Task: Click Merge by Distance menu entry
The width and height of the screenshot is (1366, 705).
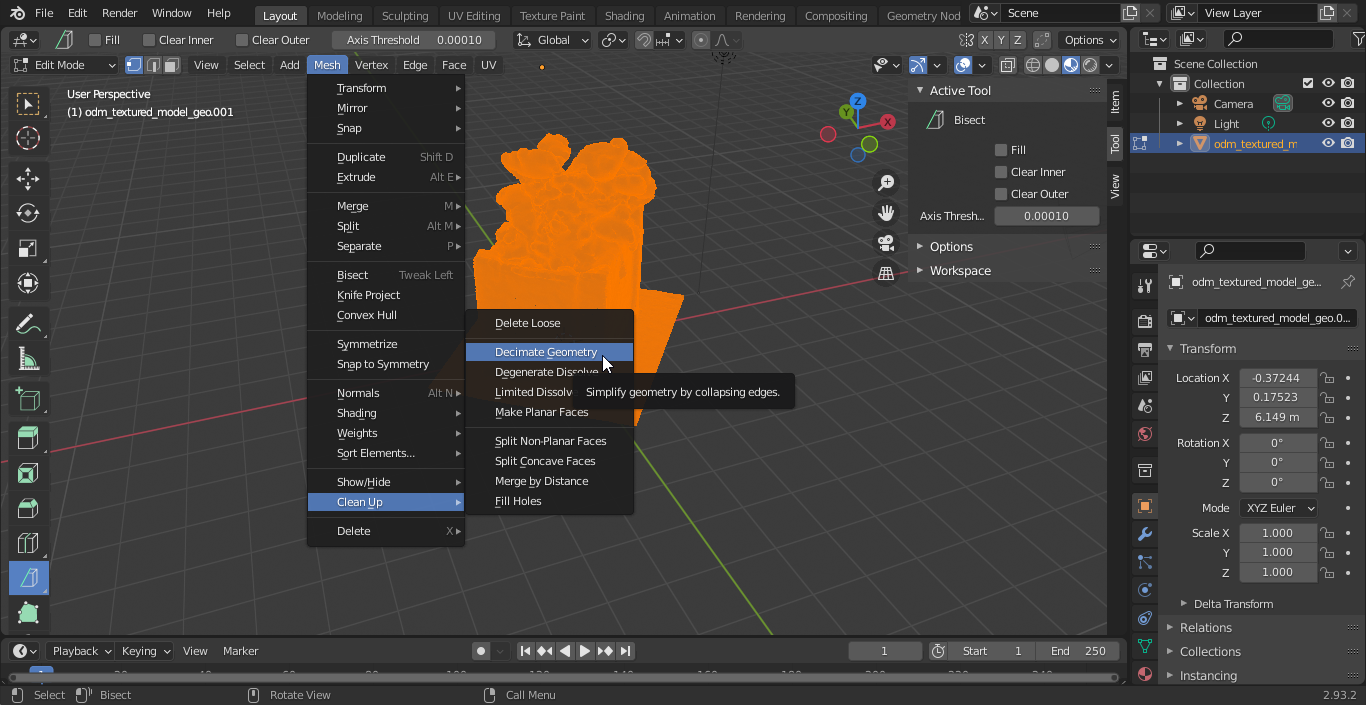Action: [541, 481]
